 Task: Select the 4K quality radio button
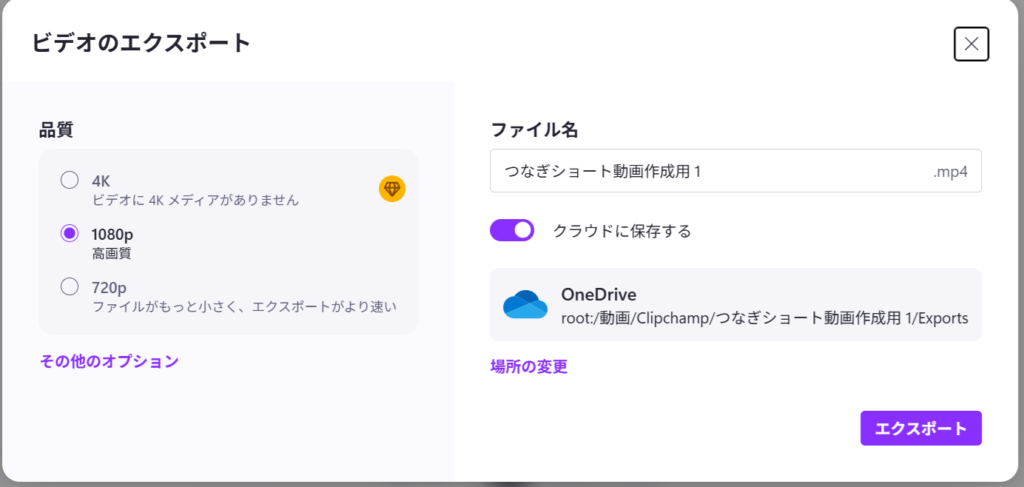[69, 180]
